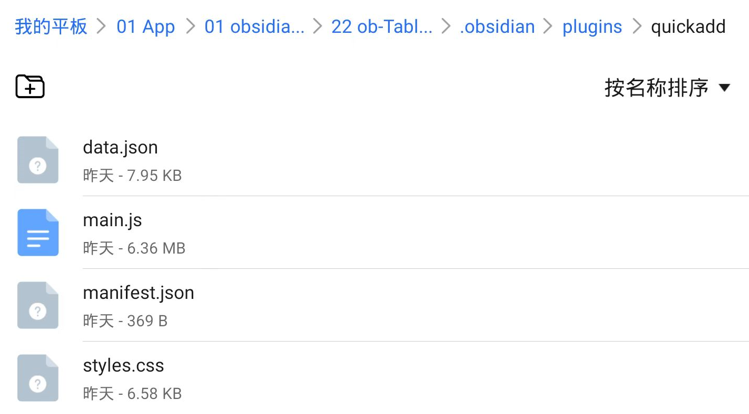Click the main.js size details line
The height and width of the screenshot is (414, 749).
pos(134,248)
